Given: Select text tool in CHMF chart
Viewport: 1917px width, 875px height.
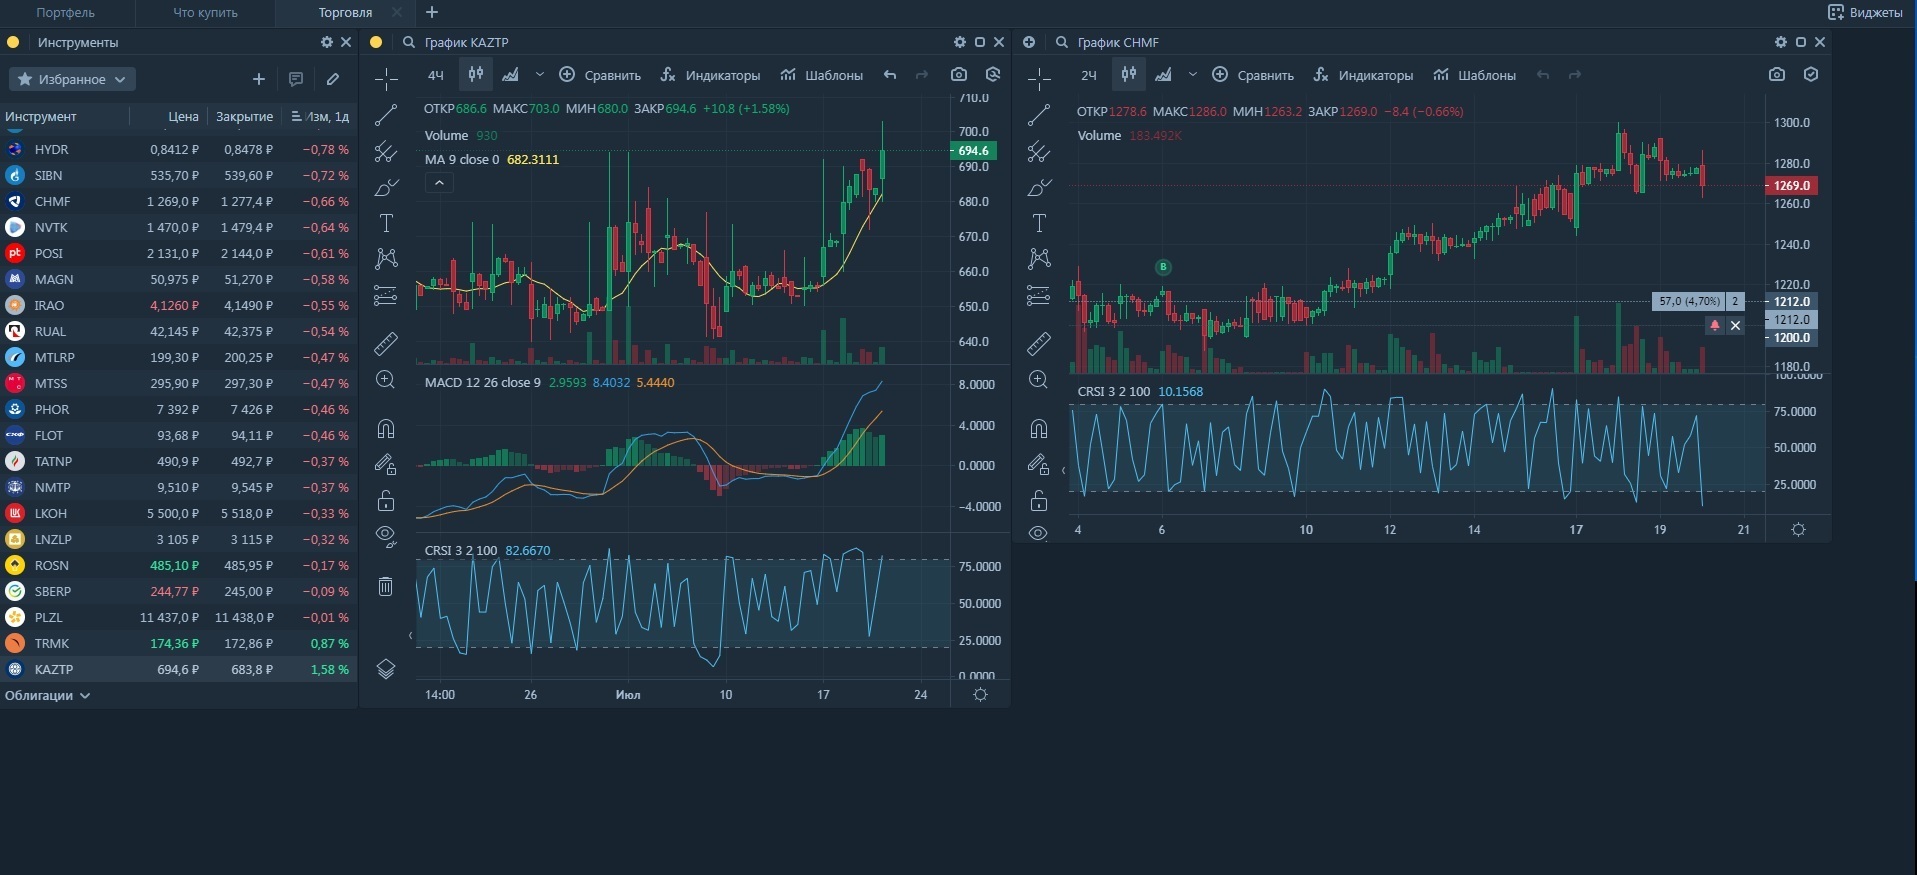Looking at the screenshot, I should [x=1039, y=223].
